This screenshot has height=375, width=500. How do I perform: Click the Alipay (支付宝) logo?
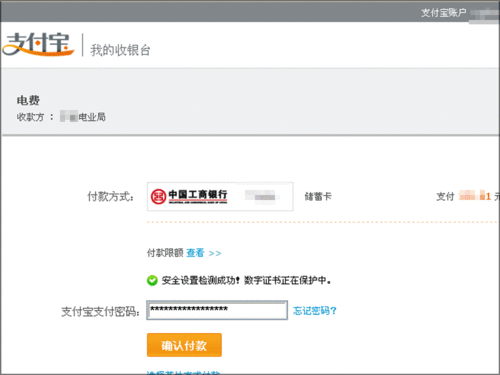click(x=38, y=44)
